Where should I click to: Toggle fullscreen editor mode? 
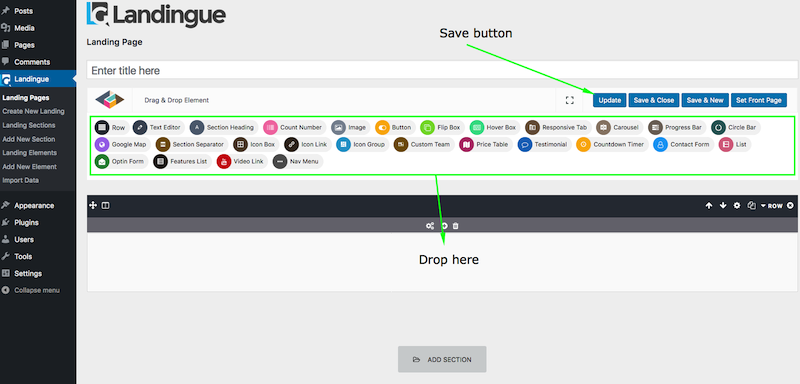tap(570, 100)
